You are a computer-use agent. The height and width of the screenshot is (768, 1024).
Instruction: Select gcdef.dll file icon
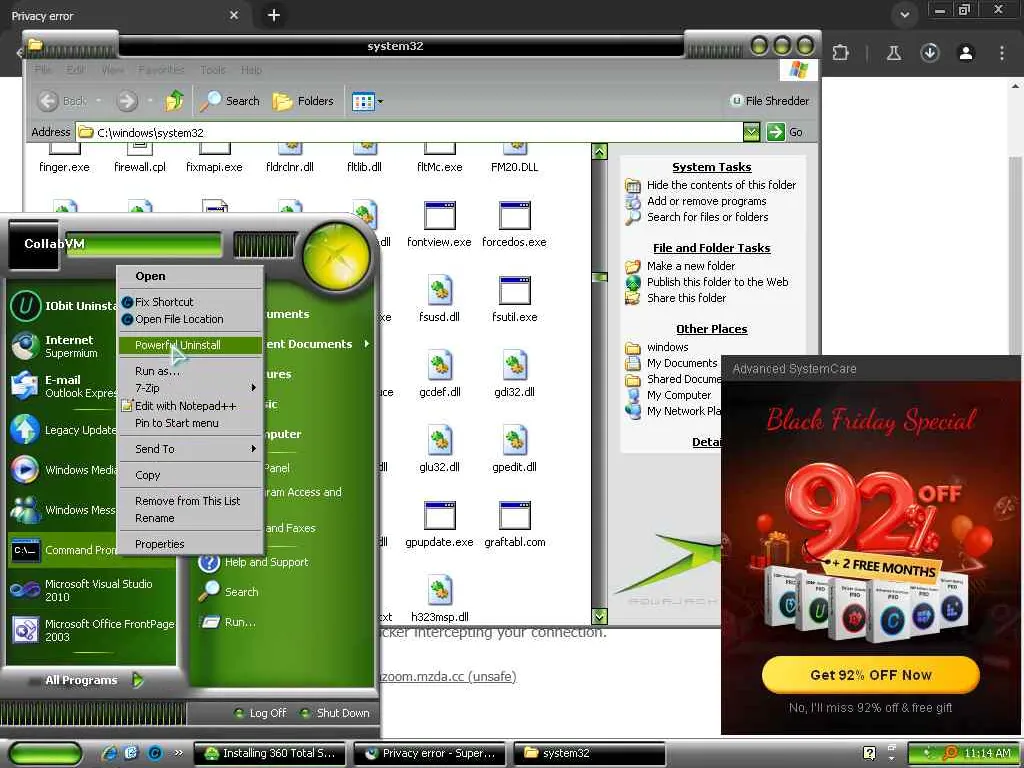pos(440,366)
